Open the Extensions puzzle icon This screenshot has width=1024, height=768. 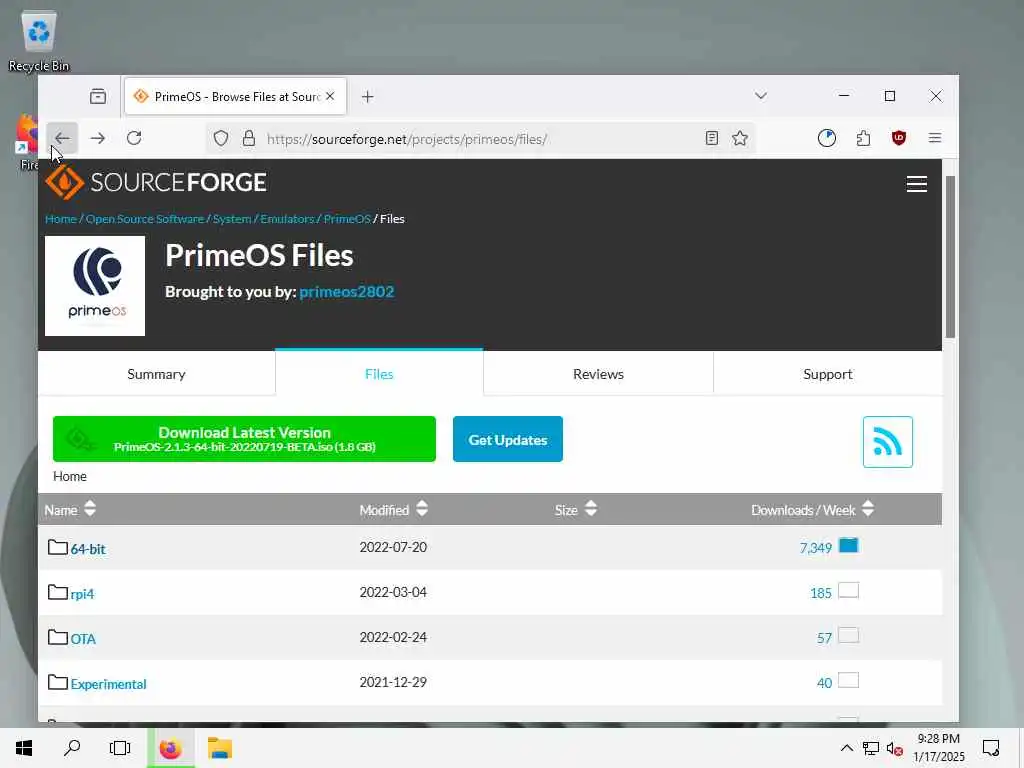[863, 138]
